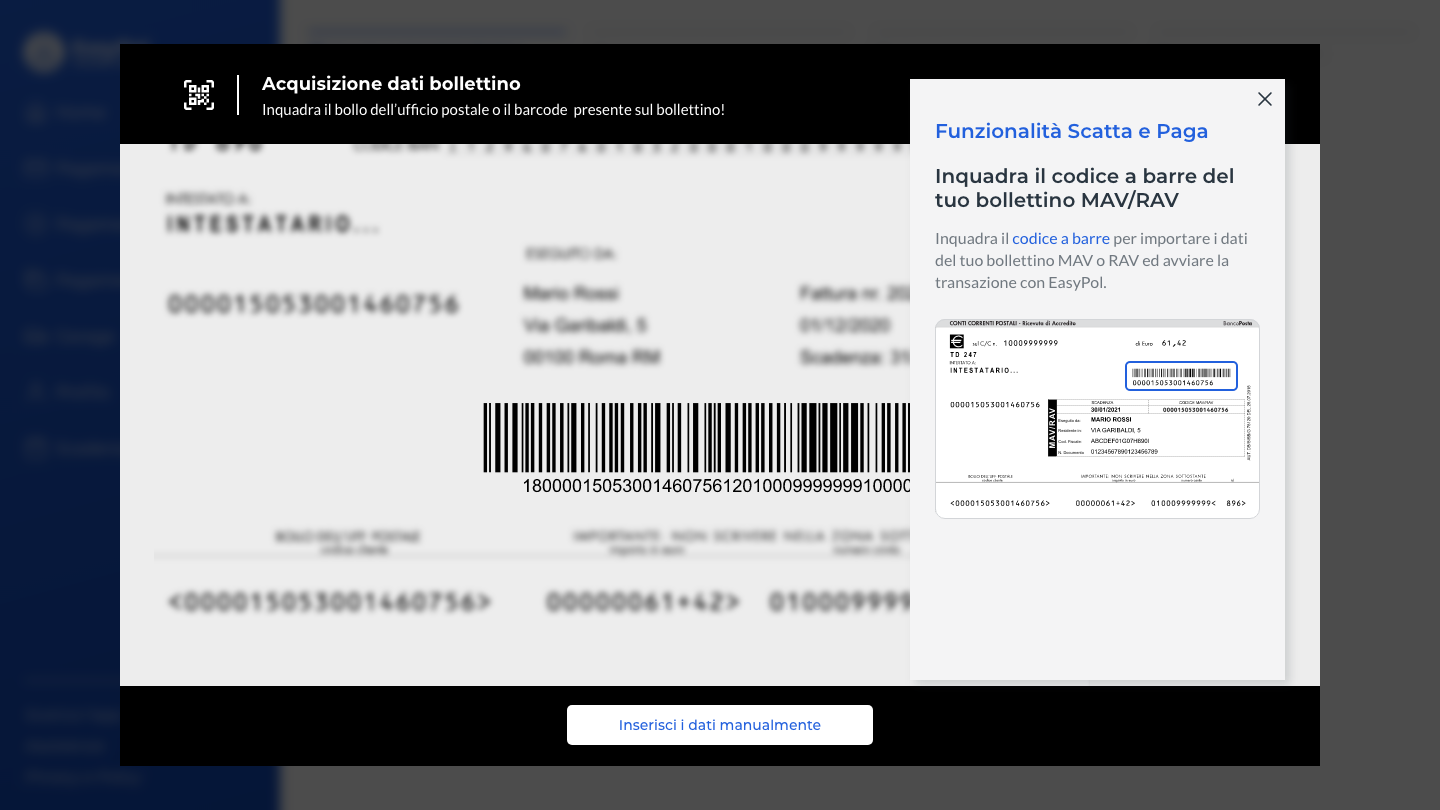
Task: Click the Funzionalità Scatta e Paga title
Action: [1071, 131]
